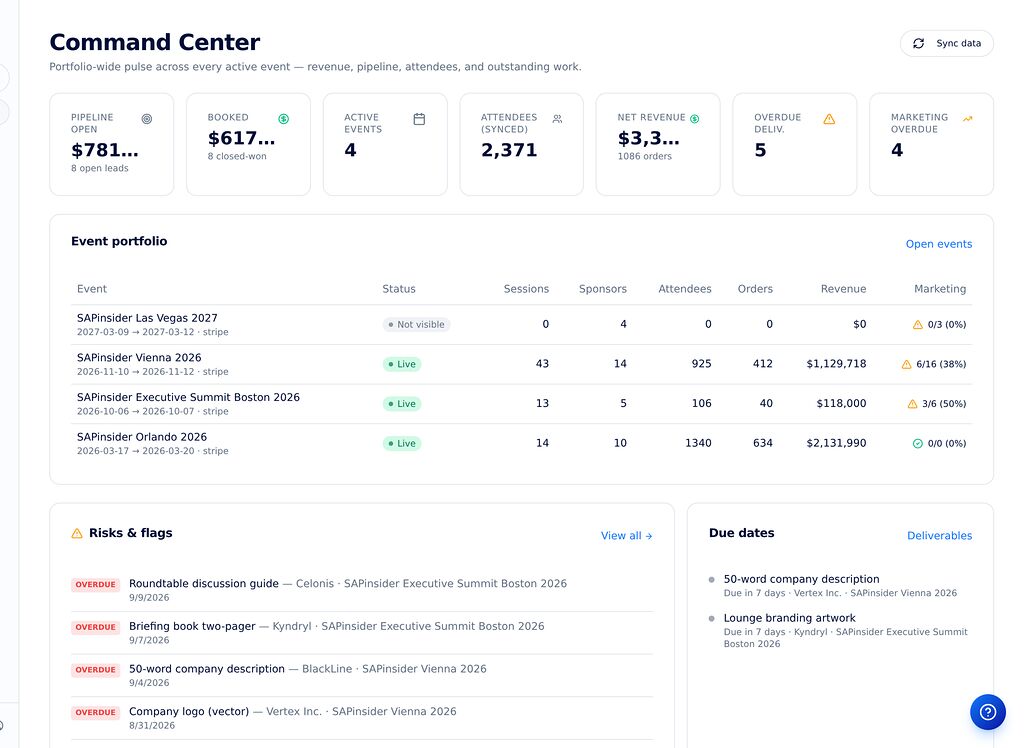Image resolution: width=1024 pixels, height=748 pixels.
Task: Click the 412 orders cell
Action: [x=763, y=364]
